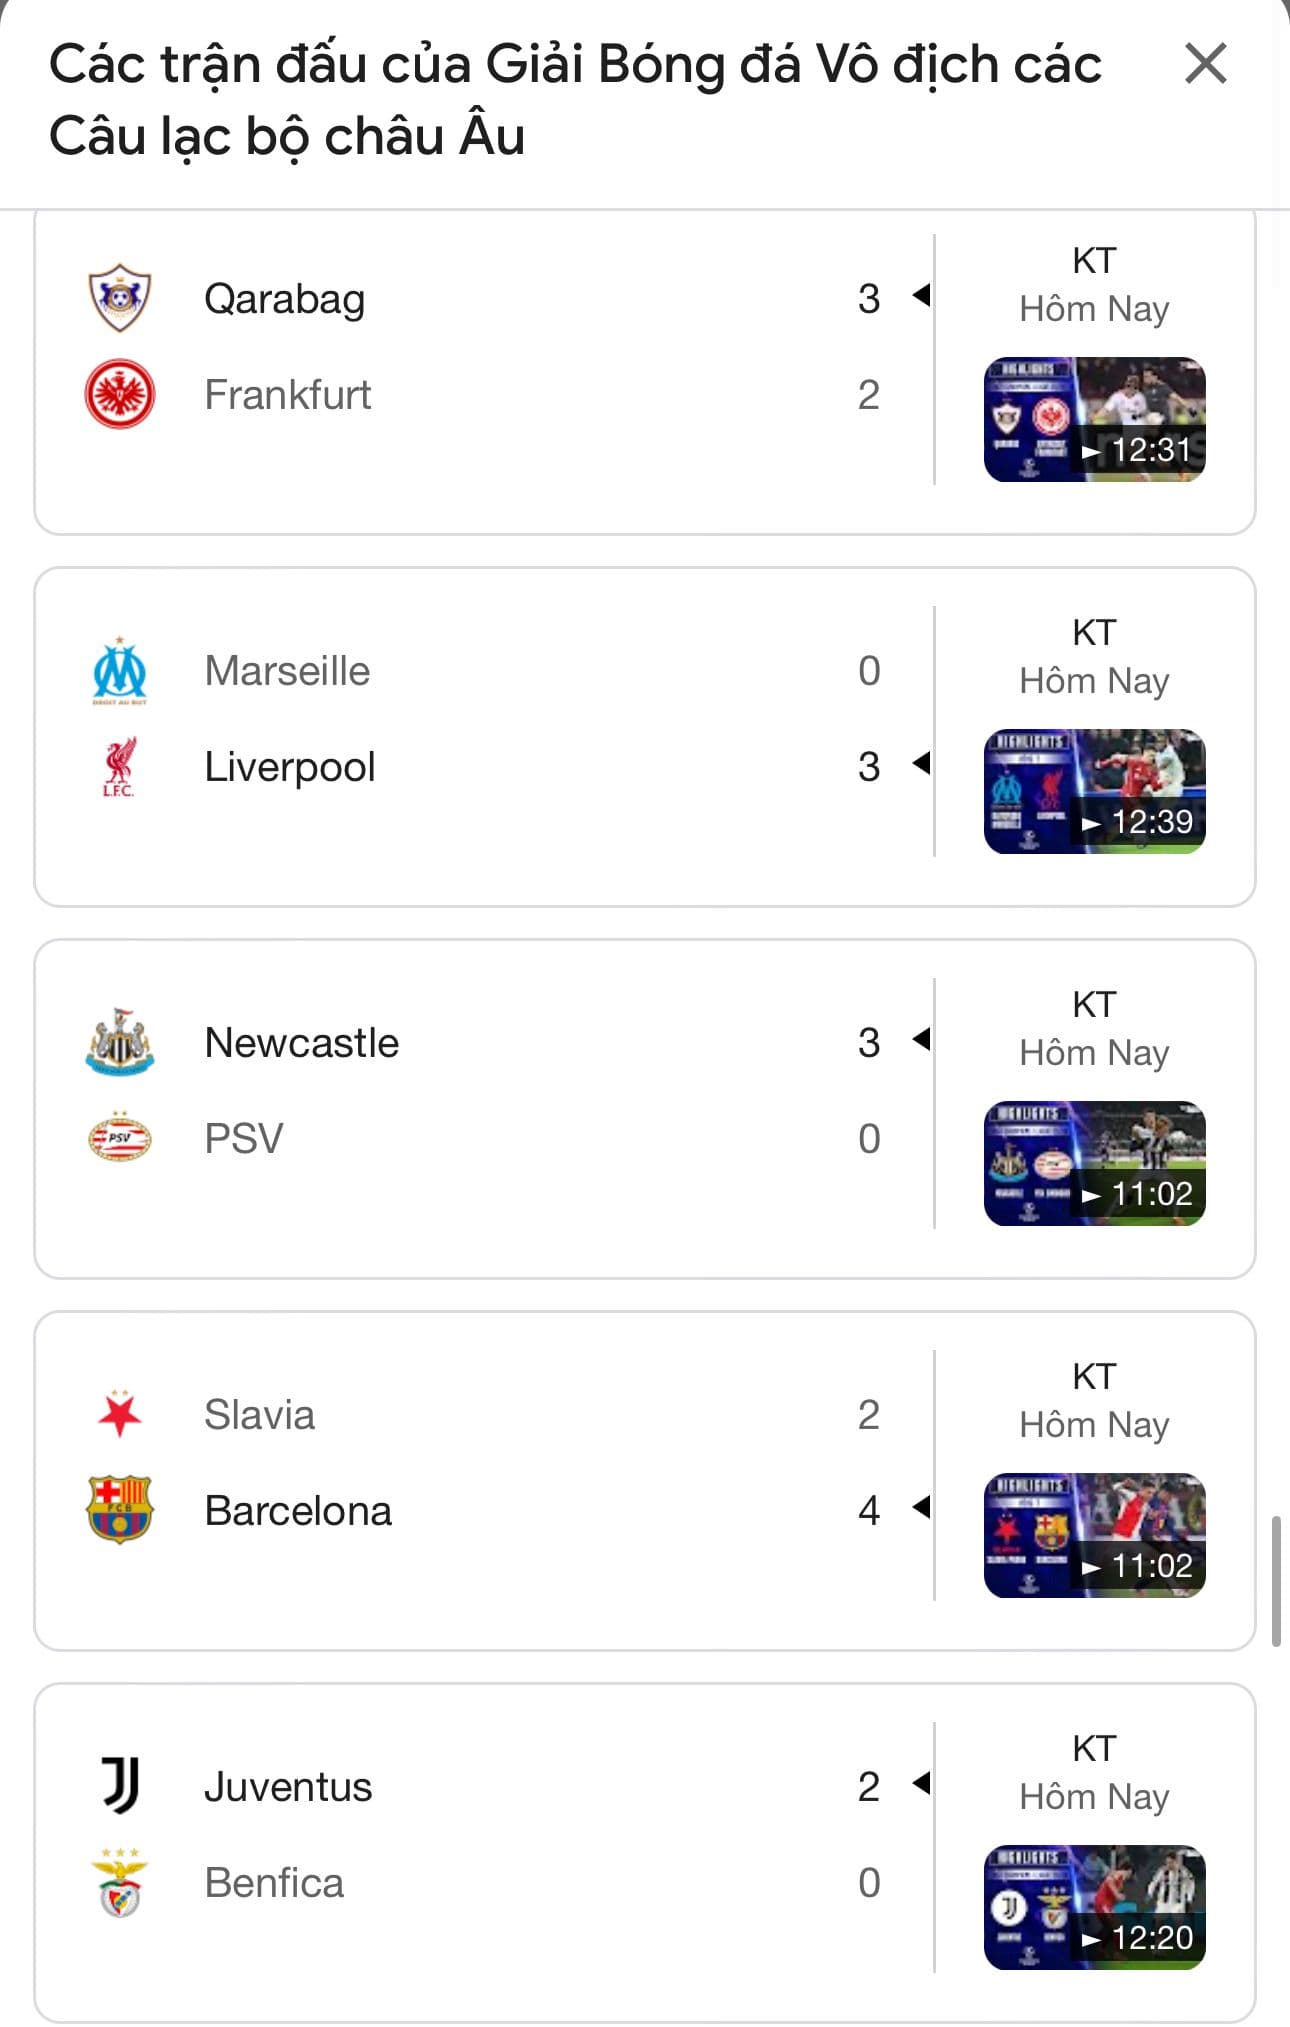Click the Barcelona club crest
Viewport: 1290px width, 2027px height.
pos(120,1510)
